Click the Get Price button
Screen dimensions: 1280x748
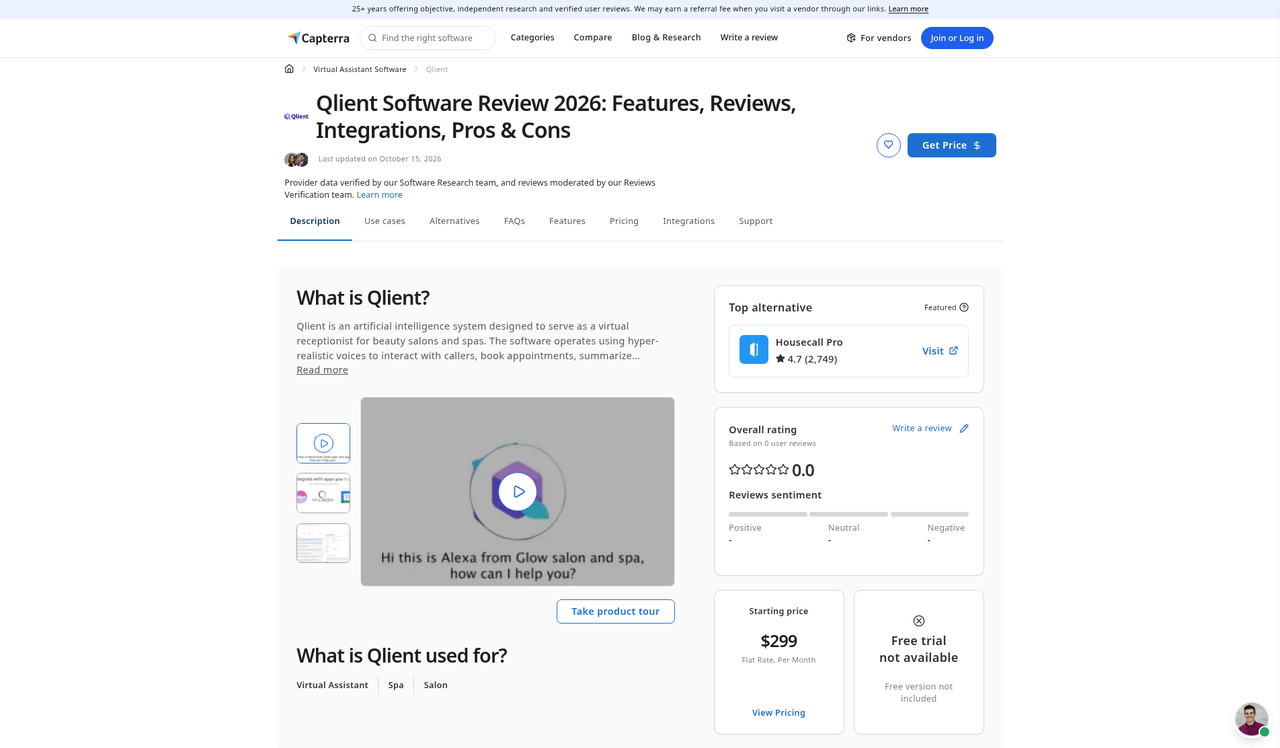(x=952, y=145)
